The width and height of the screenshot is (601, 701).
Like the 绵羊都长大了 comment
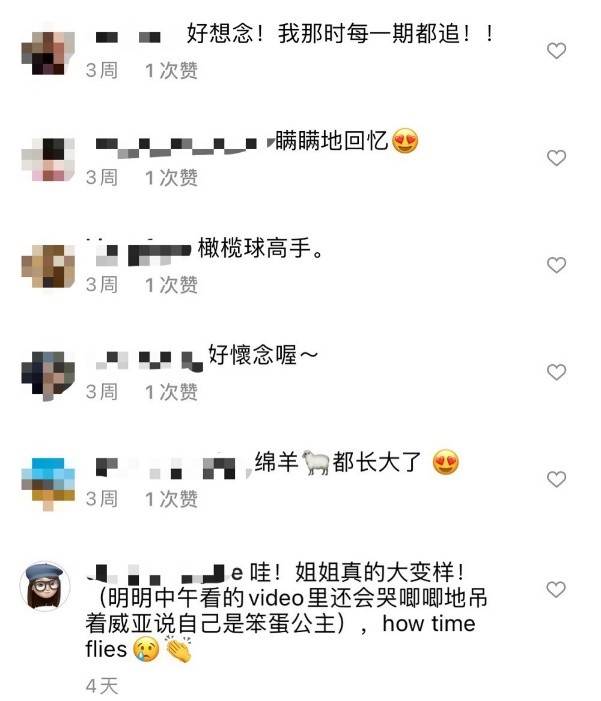556,479
